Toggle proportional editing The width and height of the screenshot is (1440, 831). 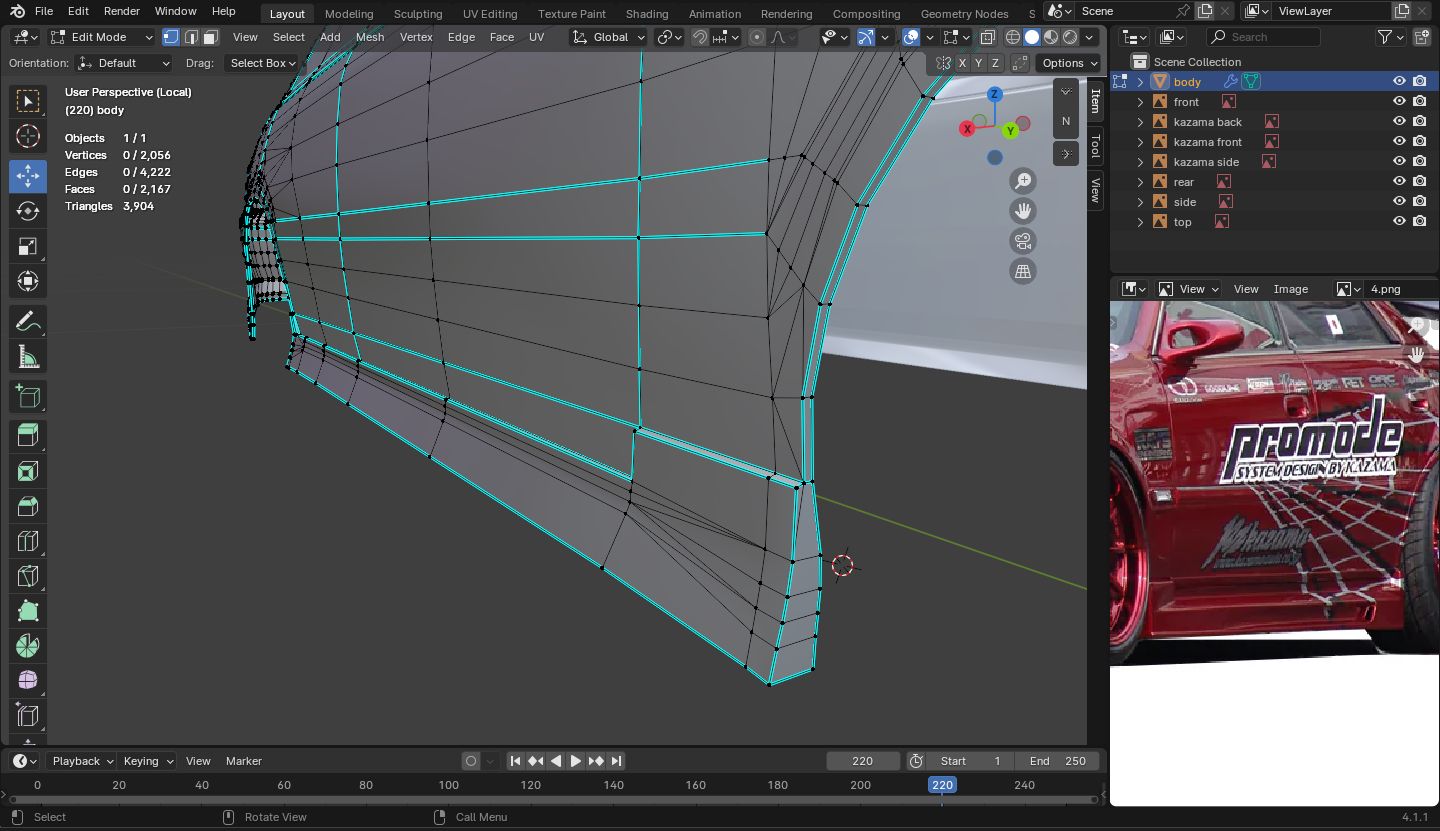[757, 37]
